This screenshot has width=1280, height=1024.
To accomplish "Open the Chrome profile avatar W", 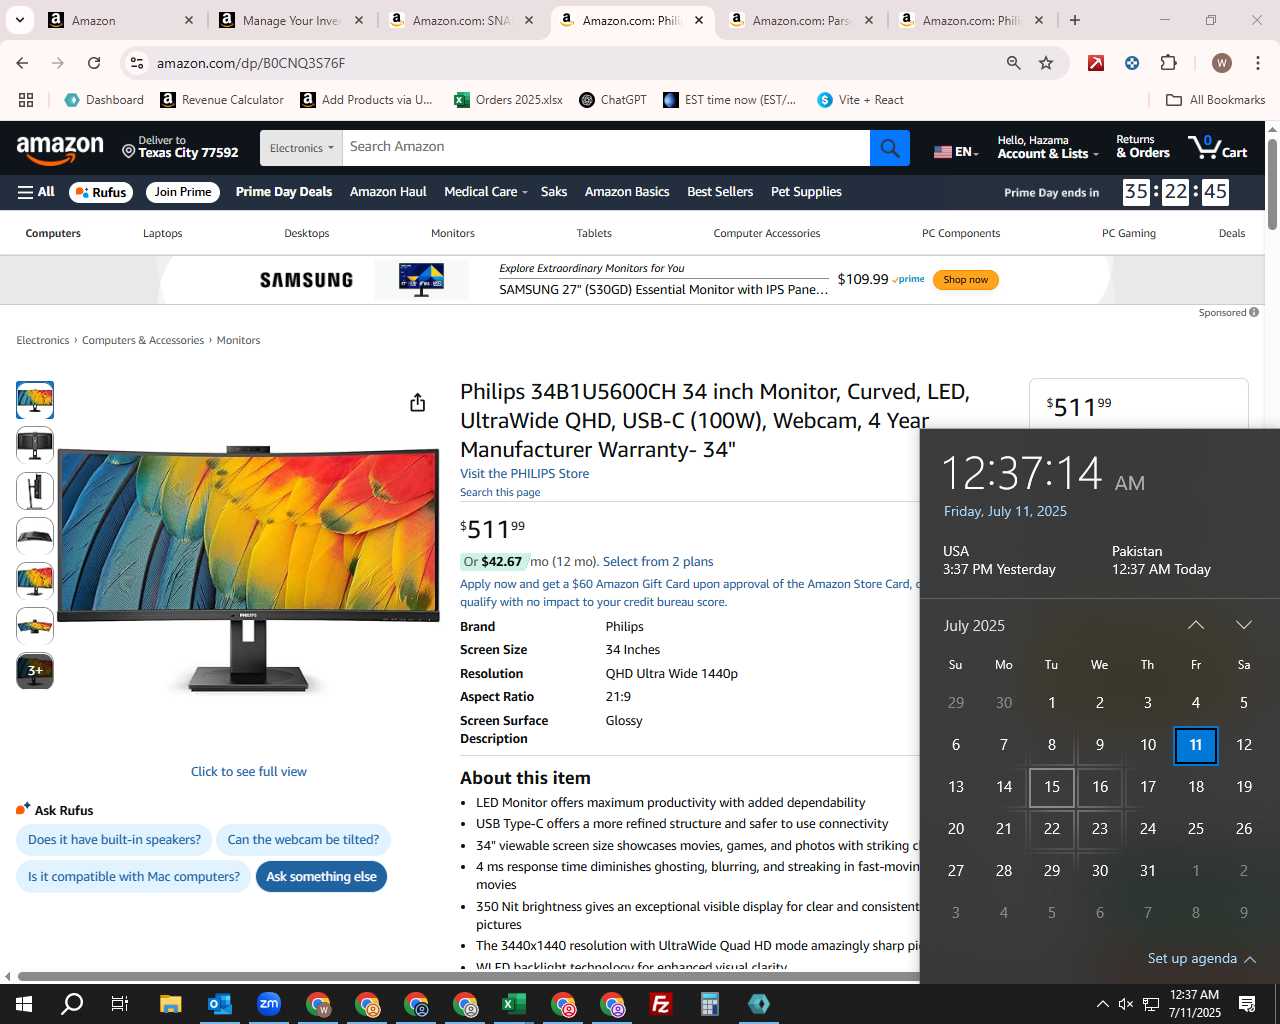I will [1221, 63].
